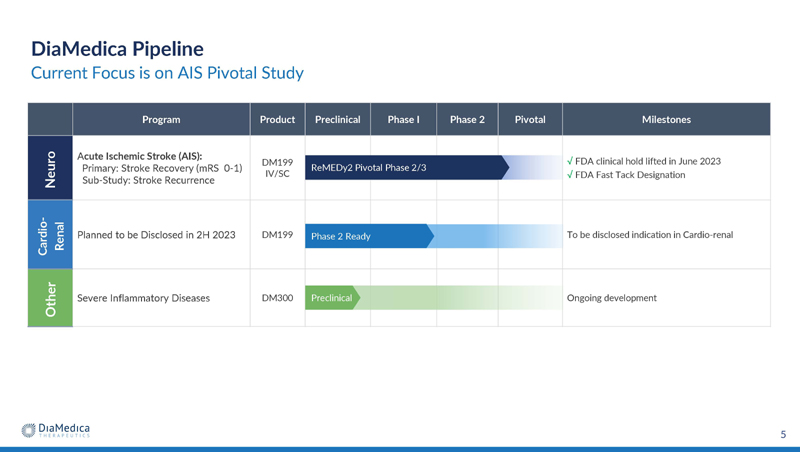This screenshot has height=452, width=800.
Task: Click the DiaMedica Pipeline slide title
Action: pos(117,49)
